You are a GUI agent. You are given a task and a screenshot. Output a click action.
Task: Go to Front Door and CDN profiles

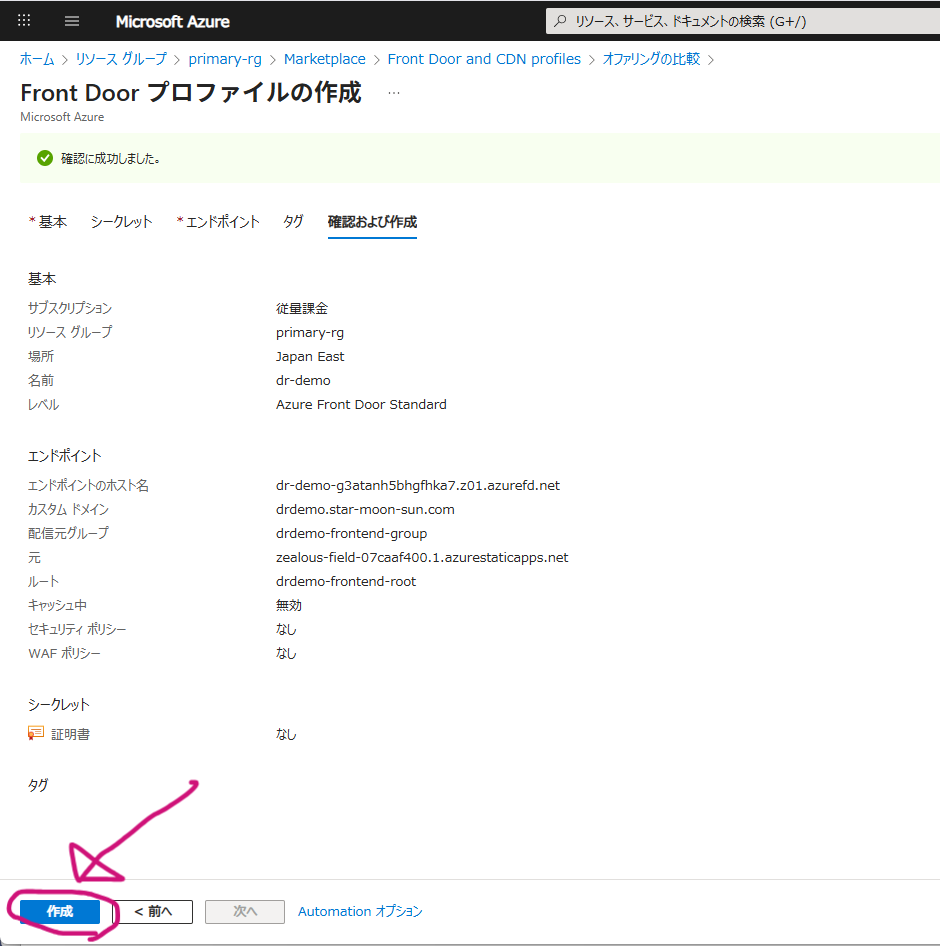coord(484,59)
